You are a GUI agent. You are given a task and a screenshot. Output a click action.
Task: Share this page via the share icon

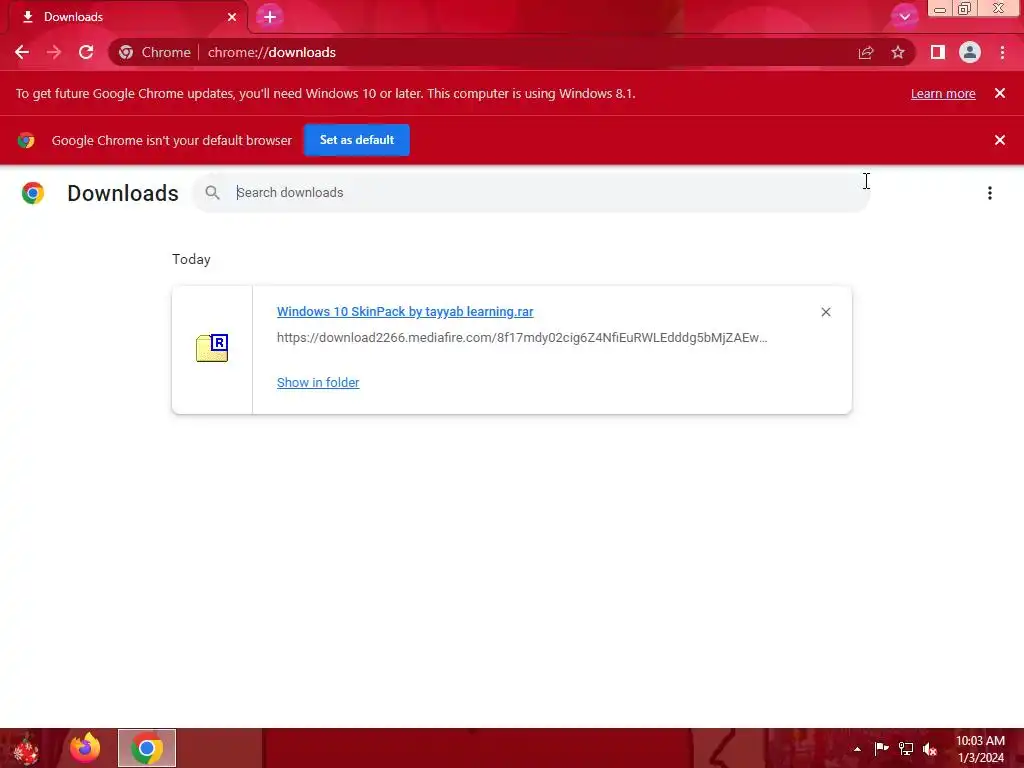pos(866,52)
